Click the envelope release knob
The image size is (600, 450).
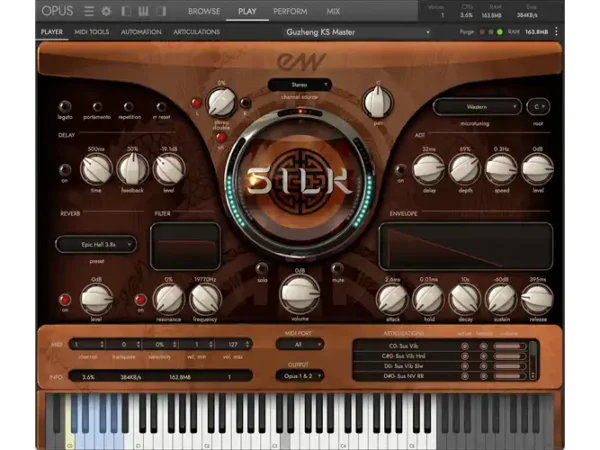[x=538, y=299]
